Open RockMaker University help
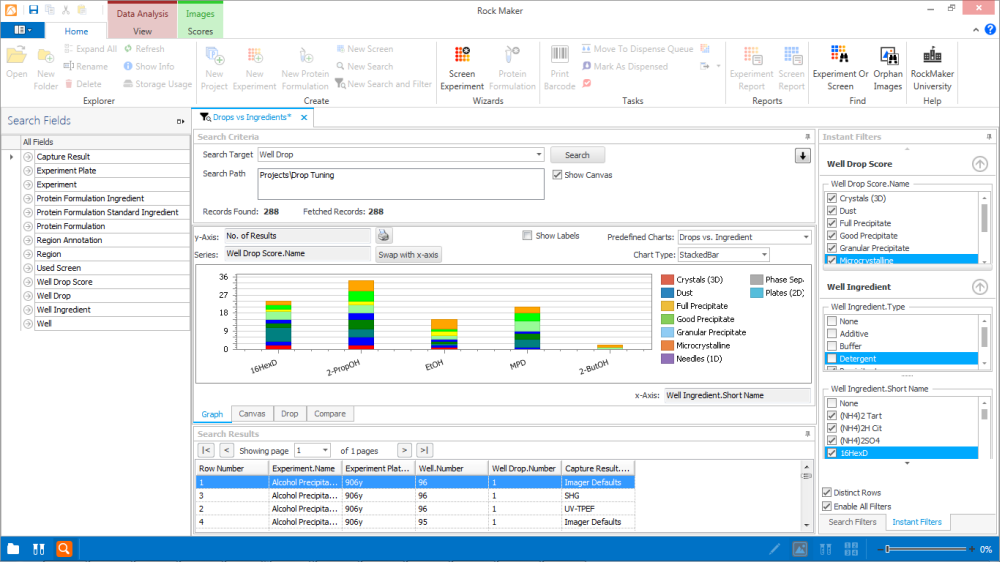 click(x=932, y=68)
